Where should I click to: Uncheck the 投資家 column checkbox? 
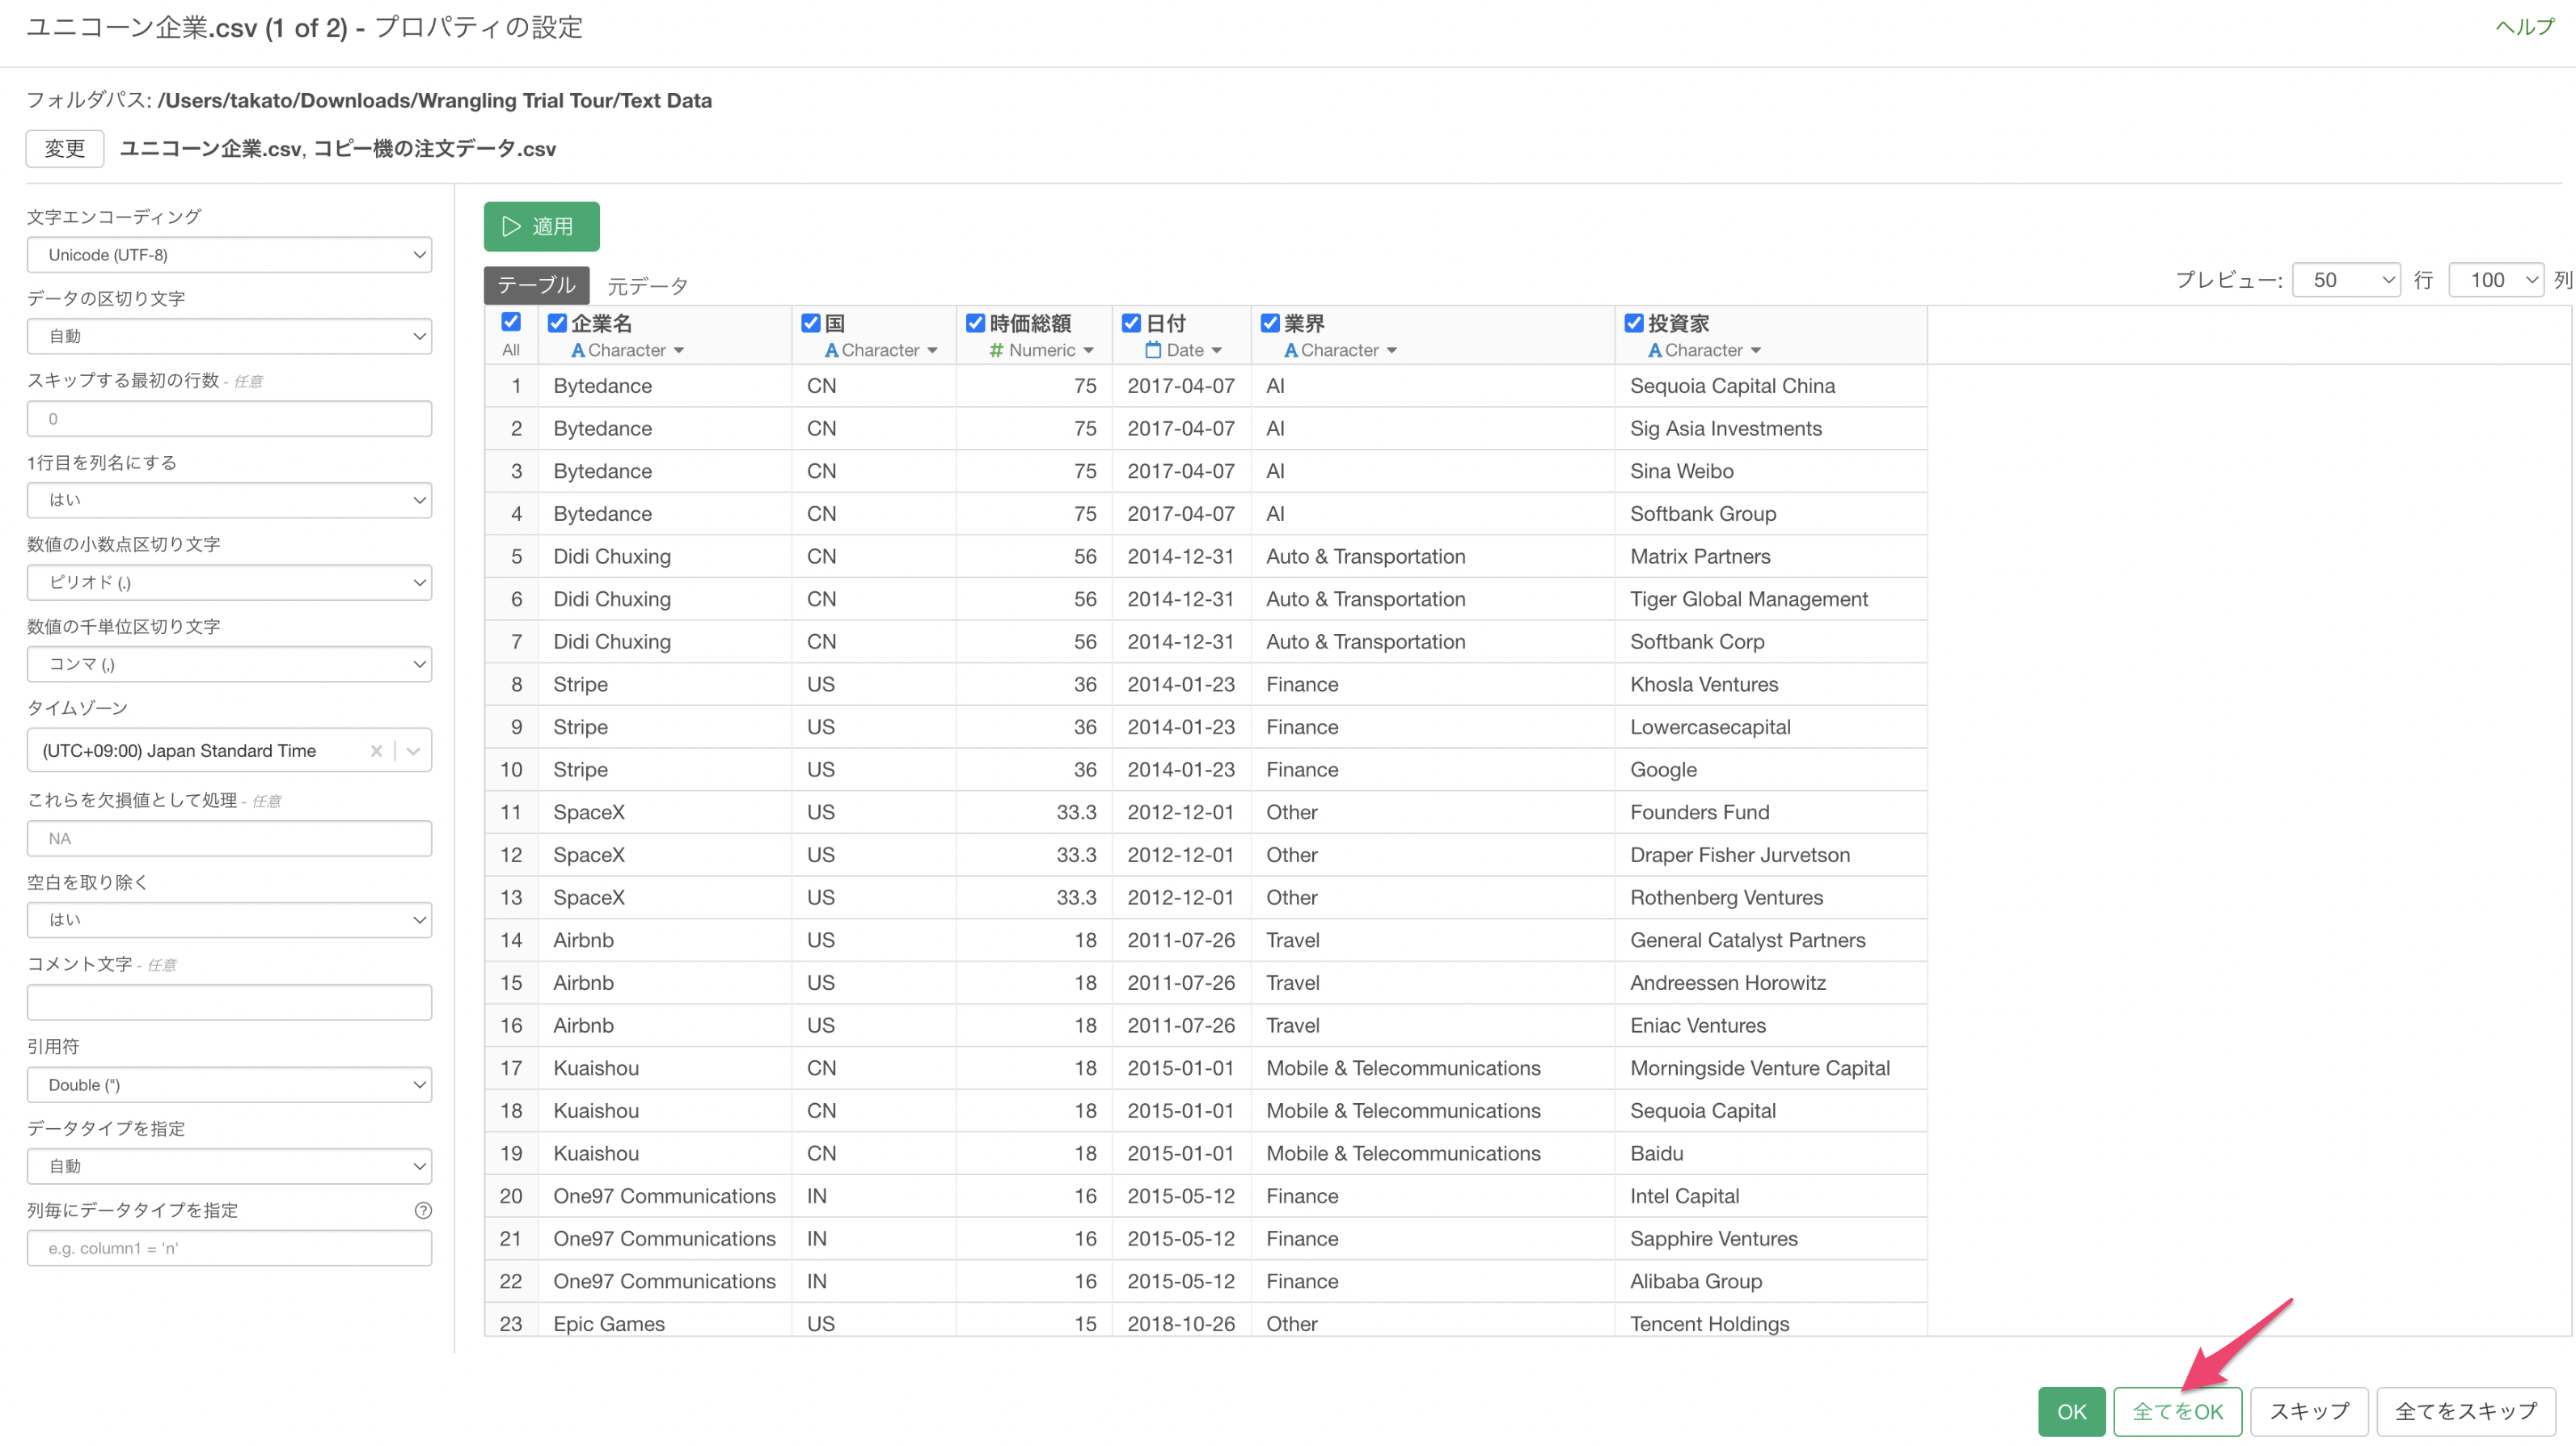(1635, 323)
